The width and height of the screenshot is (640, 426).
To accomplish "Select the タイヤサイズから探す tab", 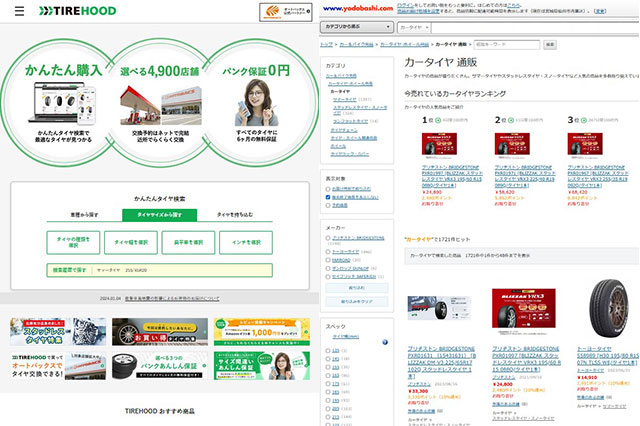I will pos(160,215).
